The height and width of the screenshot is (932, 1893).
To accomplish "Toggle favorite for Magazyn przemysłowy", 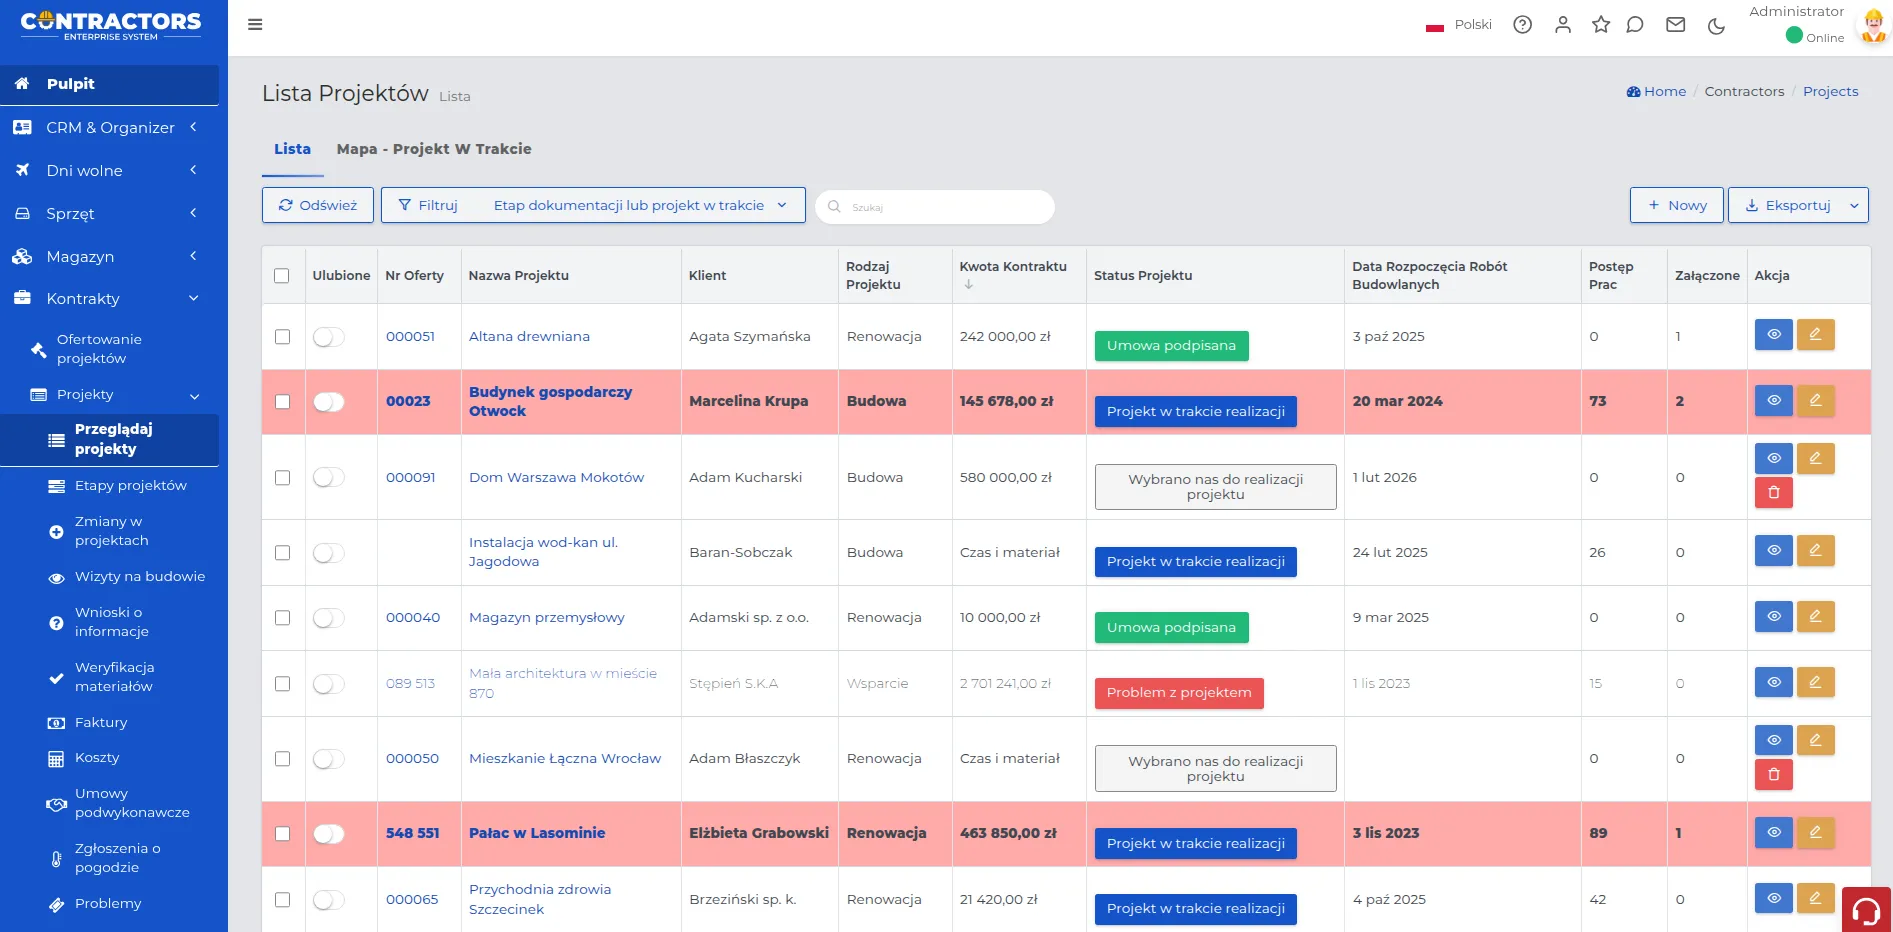I will 328,619.
